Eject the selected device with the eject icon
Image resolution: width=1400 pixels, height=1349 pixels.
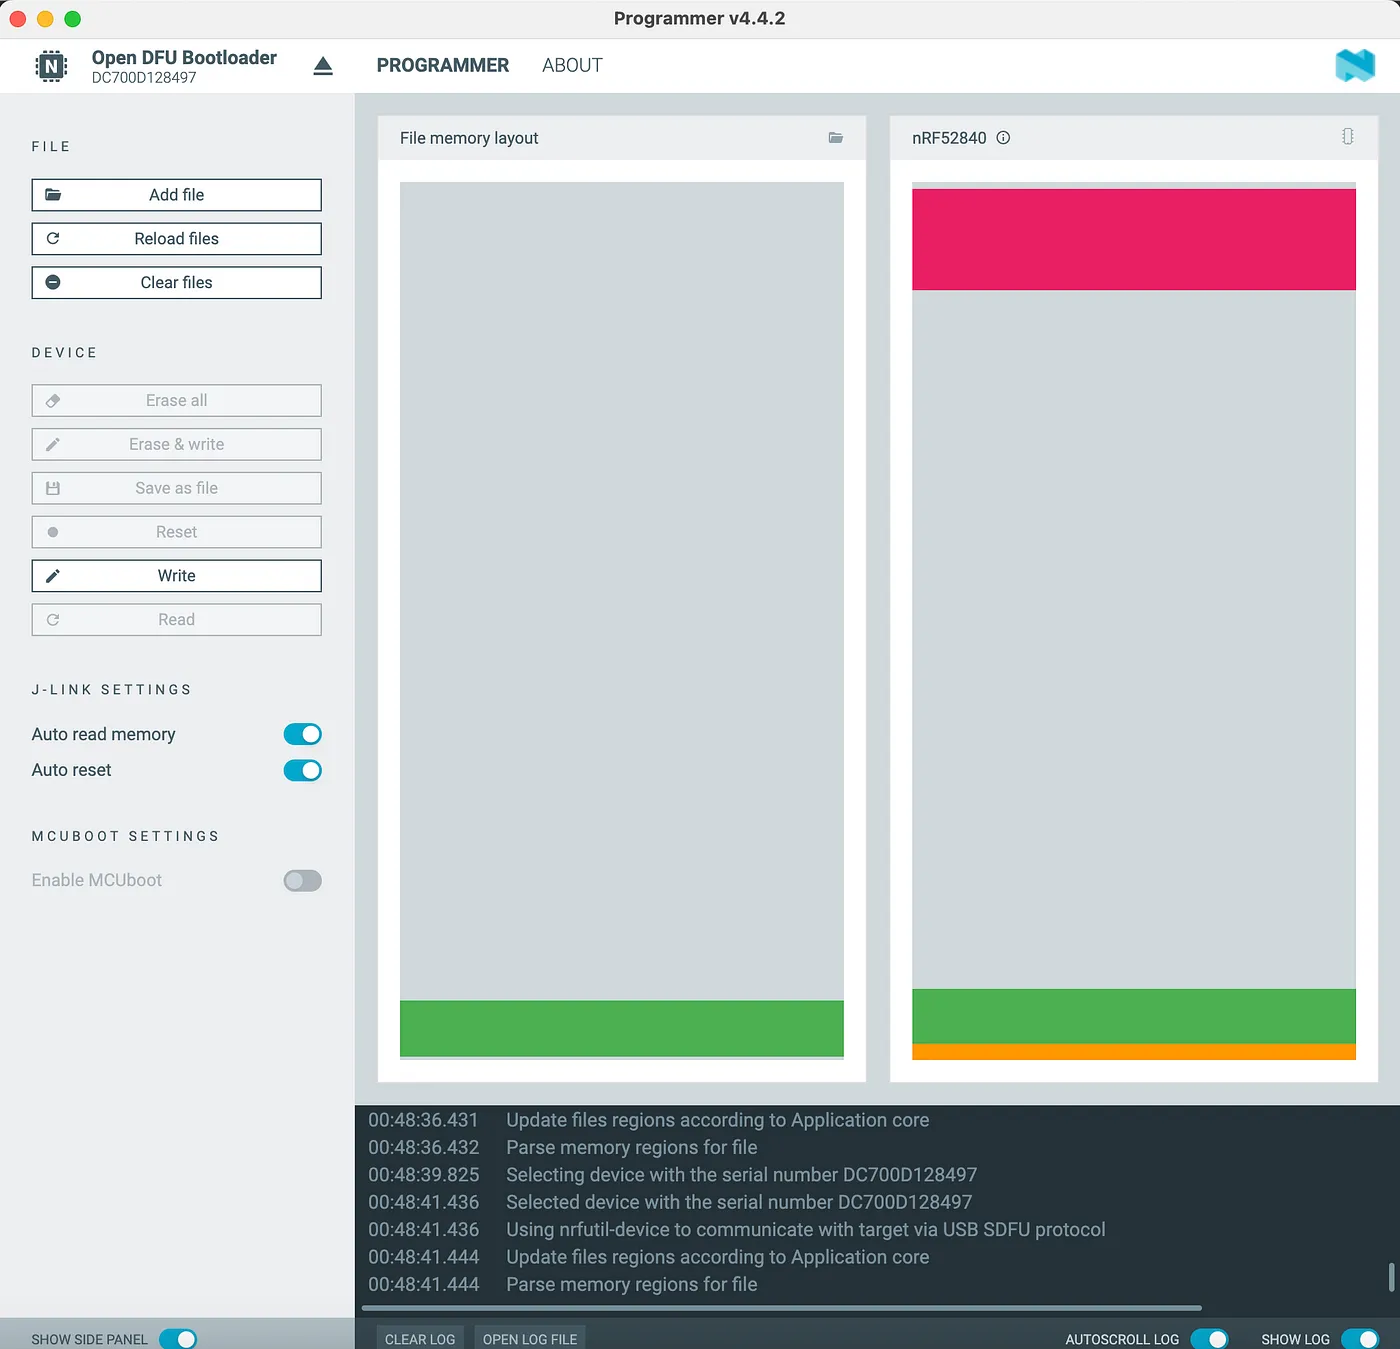(322, 66)
